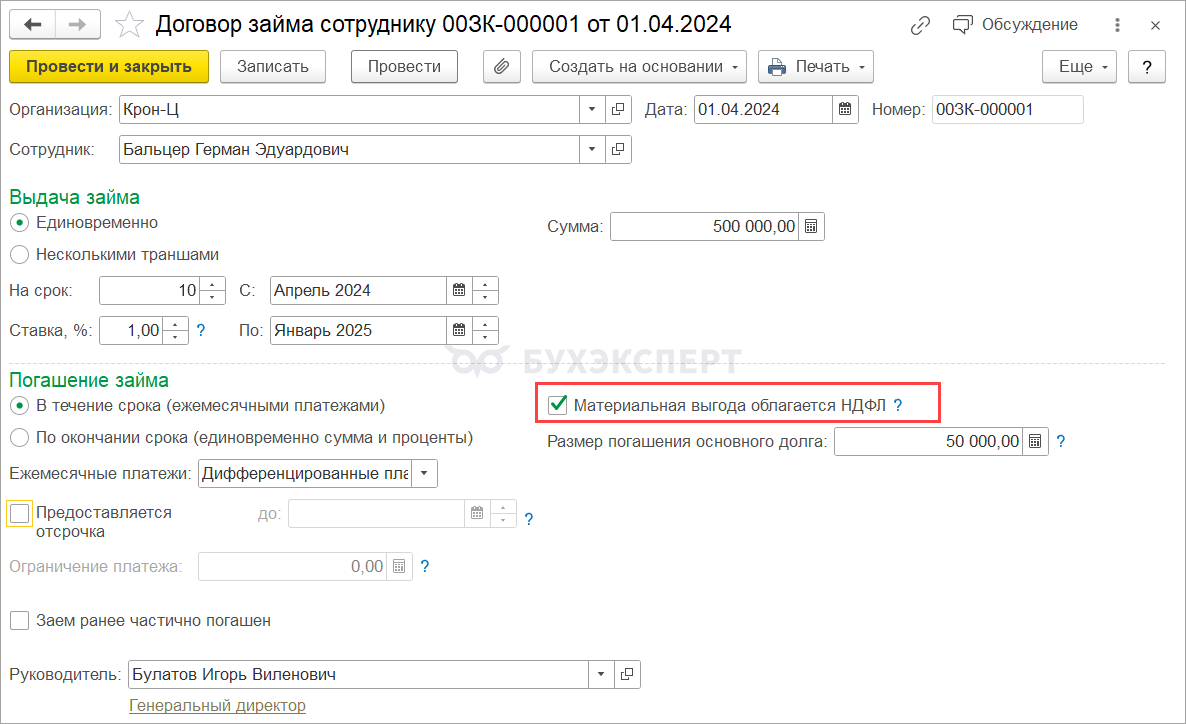Open the Булатов Игорь Виленович card icon
Screen dimensions: 1186x724
[x=627, y=675]
